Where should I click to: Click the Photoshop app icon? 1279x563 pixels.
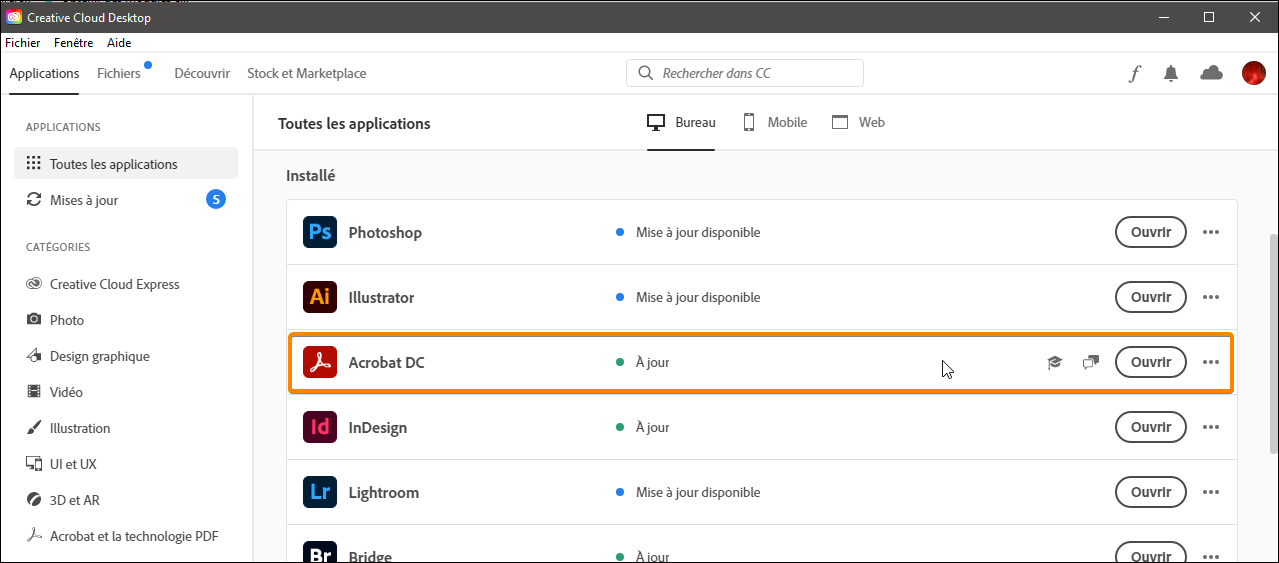(320, 232)
